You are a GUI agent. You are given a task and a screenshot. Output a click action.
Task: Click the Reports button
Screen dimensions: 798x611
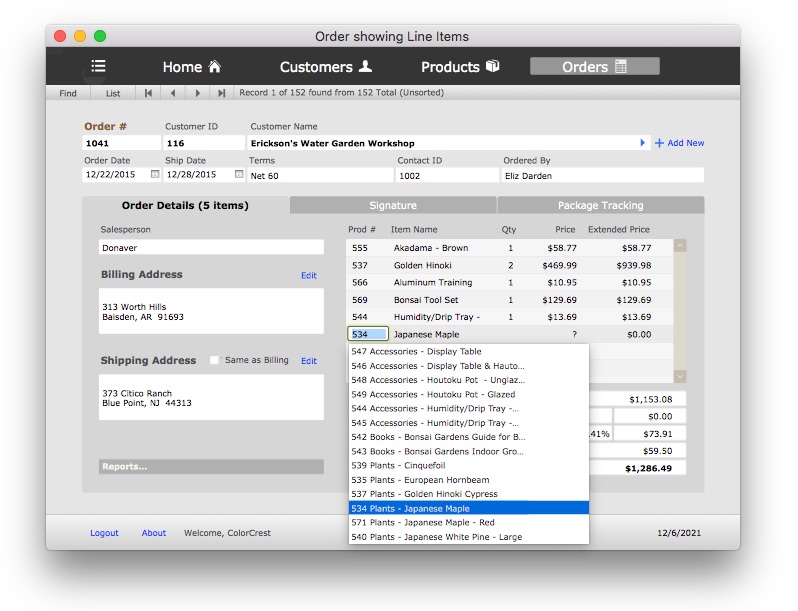tap(211, 467)
